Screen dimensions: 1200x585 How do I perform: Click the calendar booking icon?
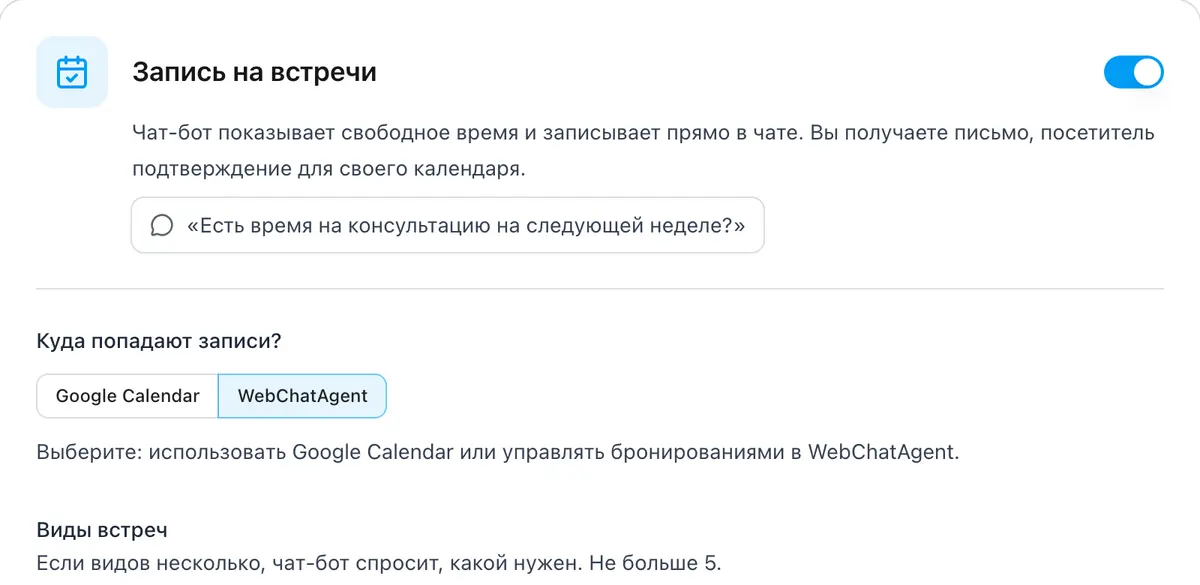(x=72, y=72)
